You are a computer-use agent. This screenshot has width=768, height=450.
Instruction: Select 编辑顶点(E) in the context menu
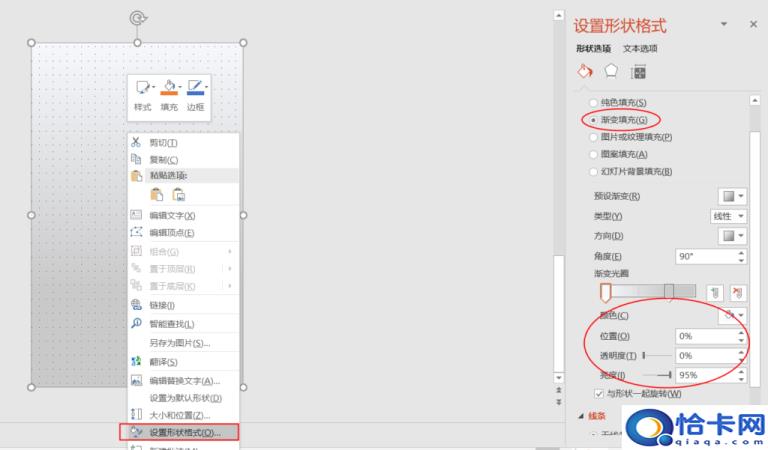pos(171,233)
